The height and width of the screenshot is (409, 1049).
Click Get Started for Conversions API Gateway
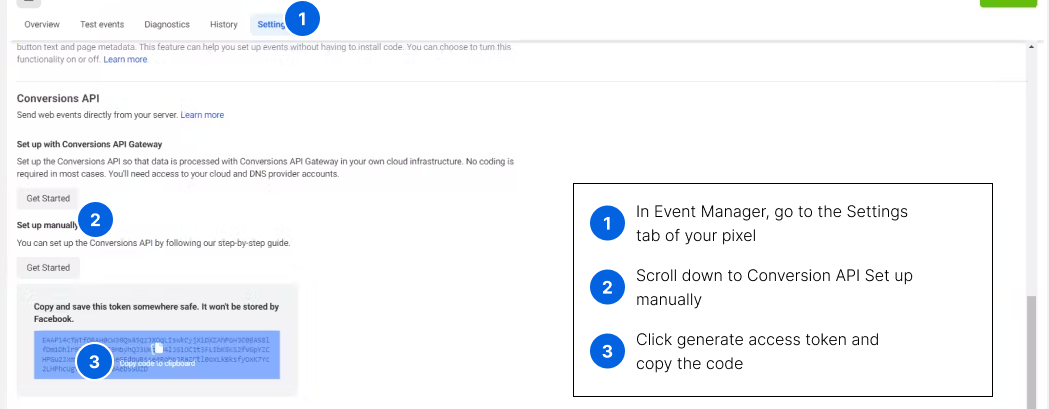click(48, 198)
